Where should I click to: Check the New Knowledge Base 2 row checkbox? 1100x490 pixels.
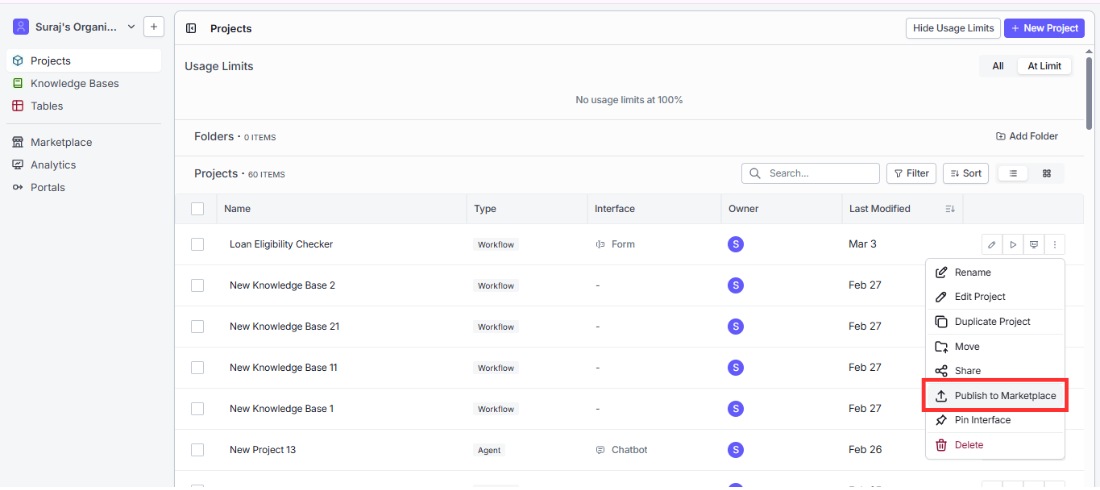198,286
